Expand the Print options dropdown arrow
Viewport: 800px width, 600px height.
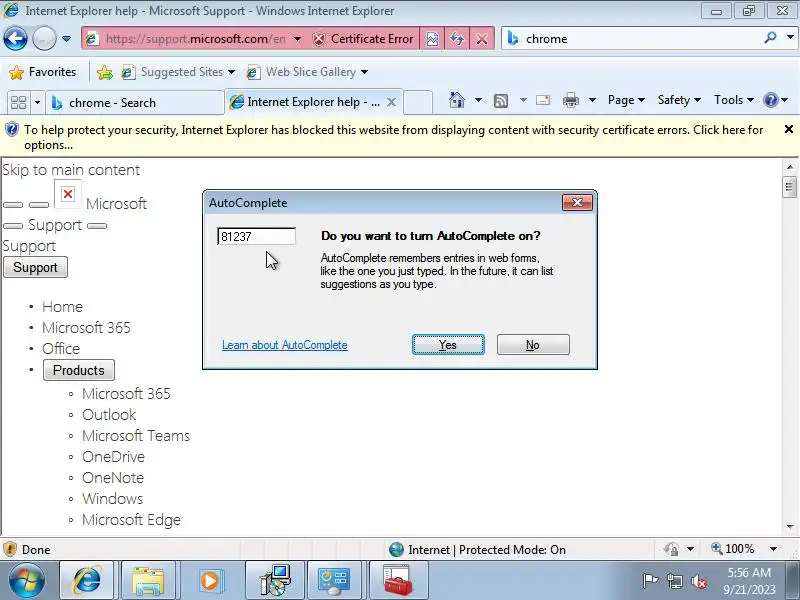point(592,100)
